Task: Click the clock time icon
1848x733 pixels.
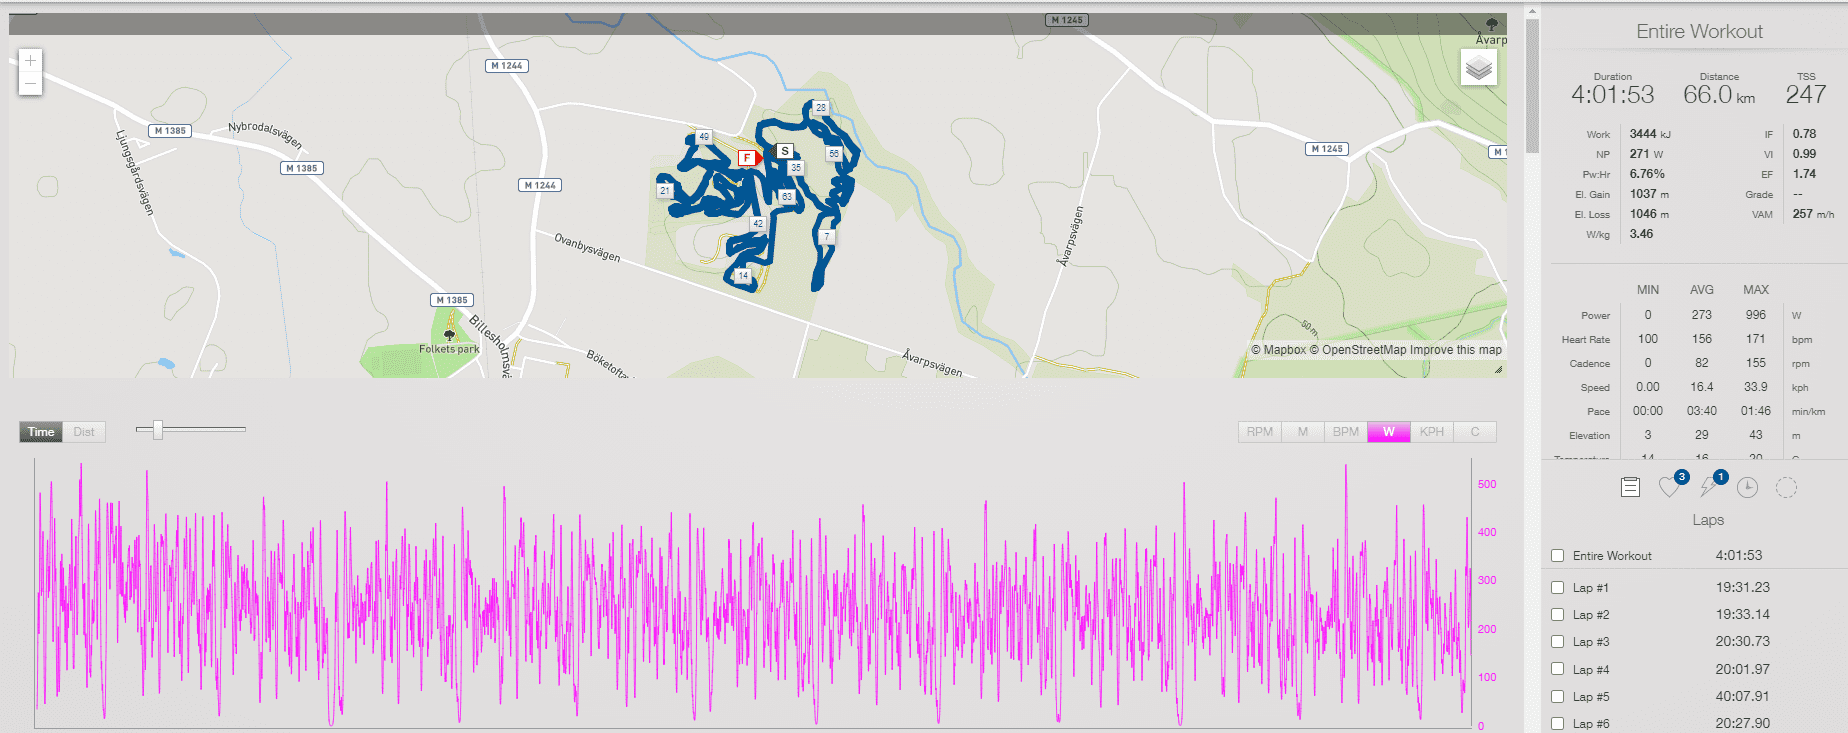Action: [1747, 487]
